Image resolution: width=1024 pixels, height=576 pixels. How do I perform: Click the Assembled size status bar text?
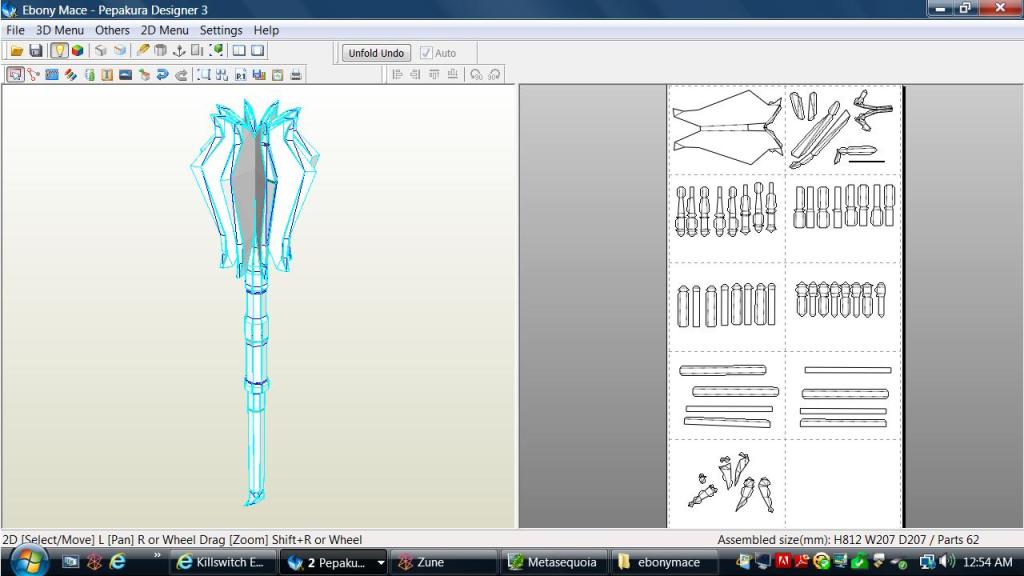click(x=848, y=539)
